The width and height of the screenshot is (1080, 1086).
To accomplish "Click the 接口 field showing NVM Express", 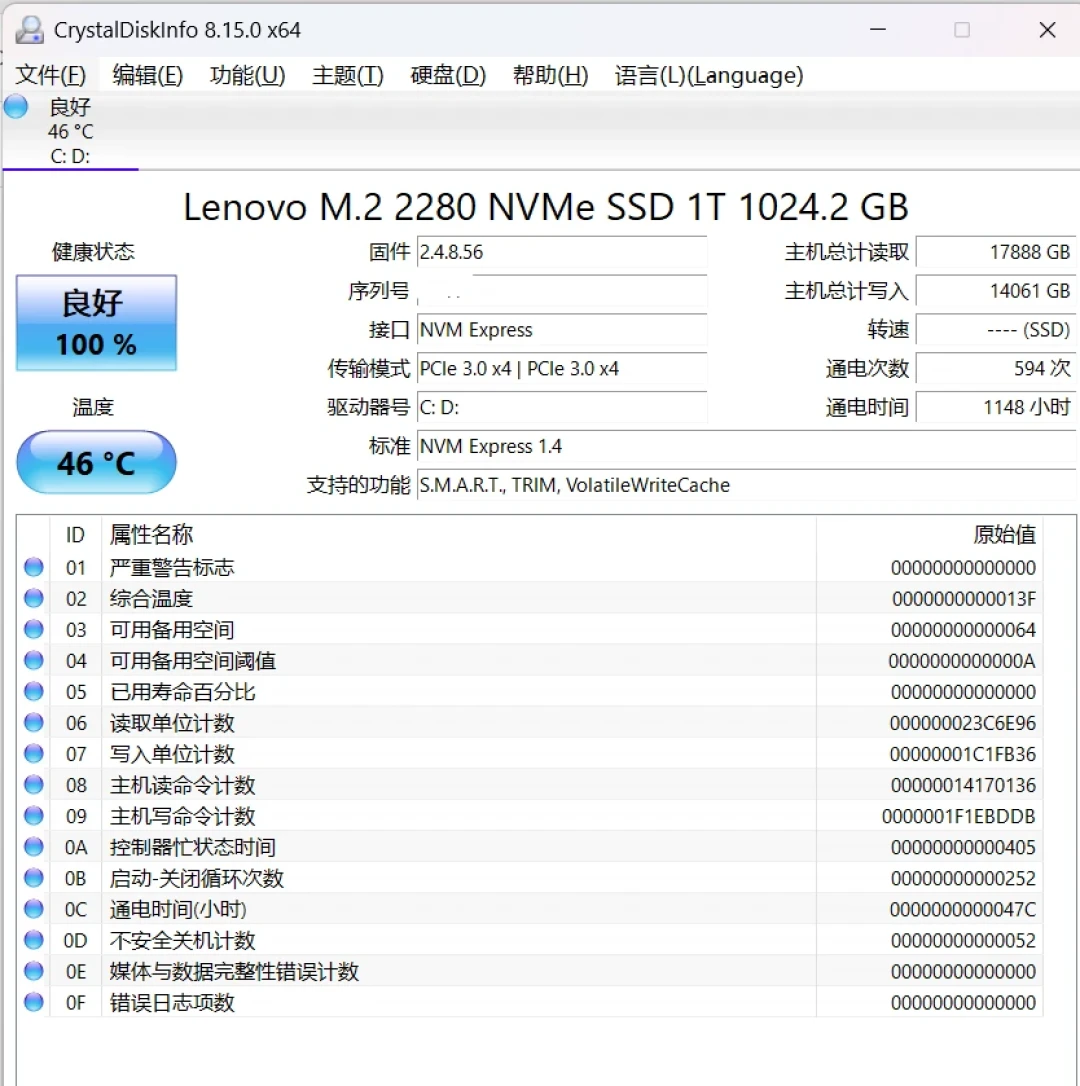I will click(562, 330).
